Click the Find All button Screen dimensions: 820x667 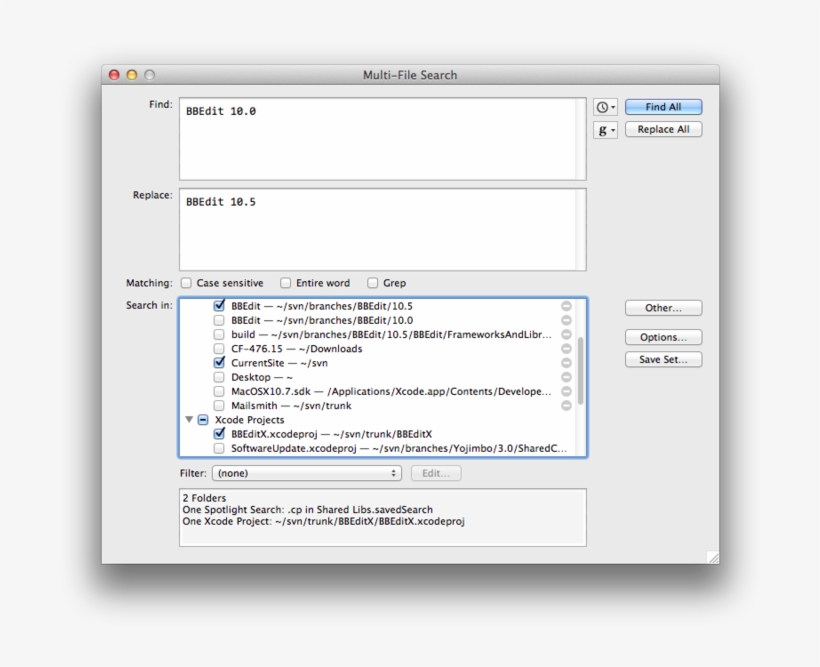tap(663, 107)
